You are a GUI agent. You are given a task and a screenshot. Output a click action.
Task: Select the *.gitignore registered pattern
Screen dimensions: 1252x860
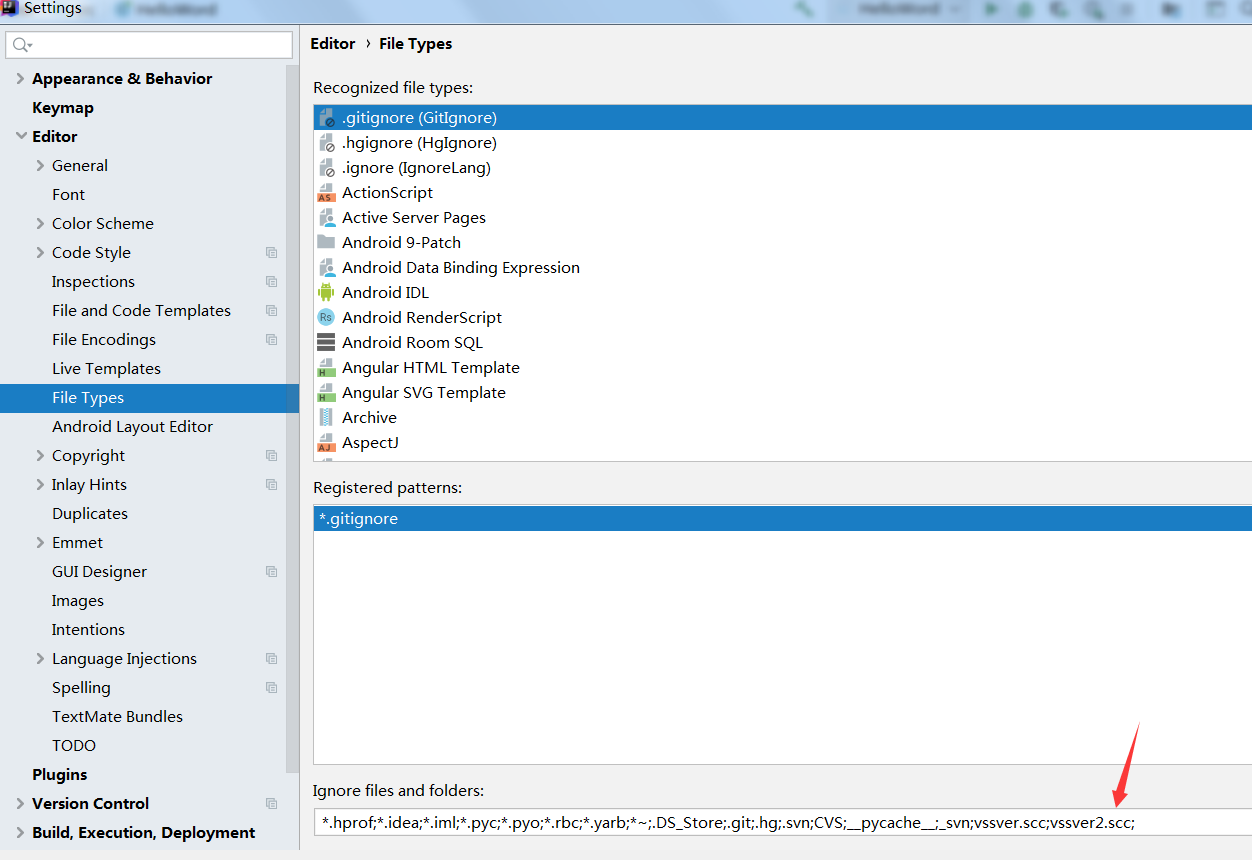point(358,519)
